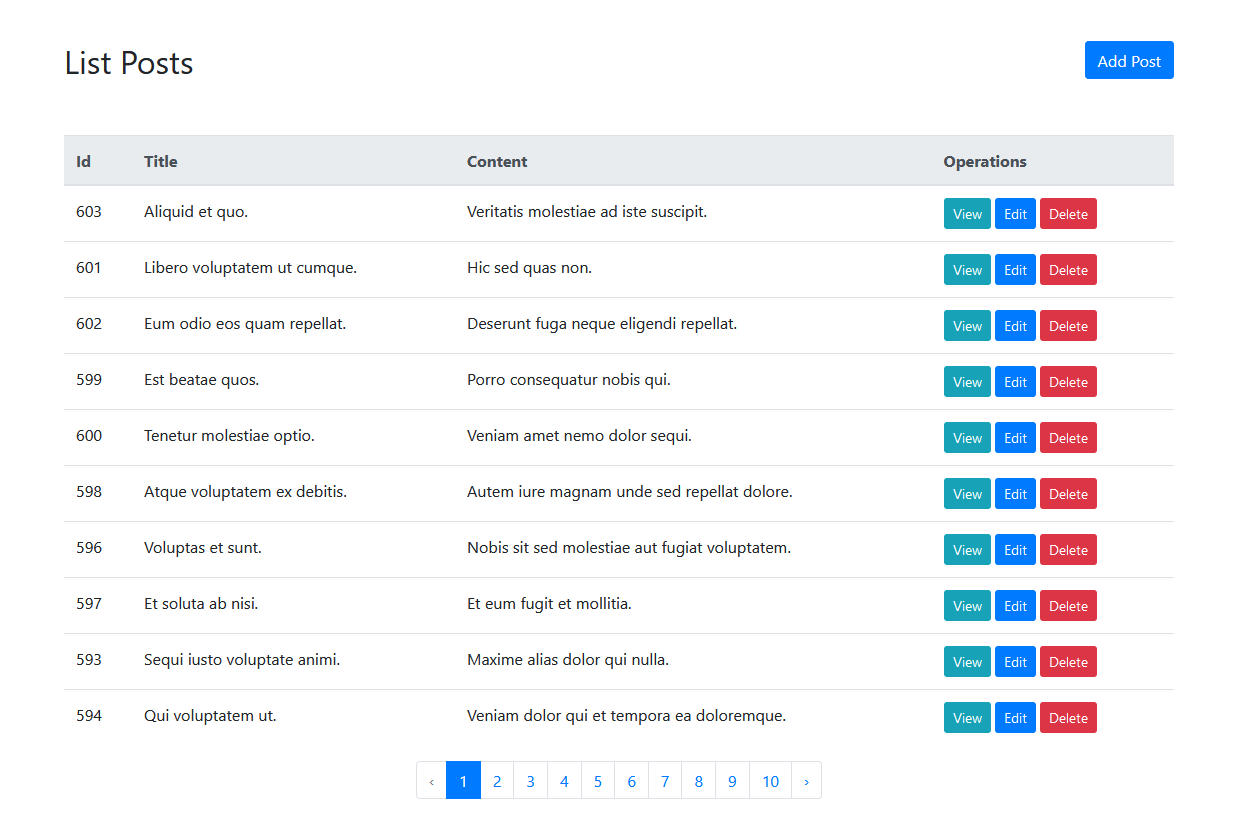Select page 7 in the pagination bar
The width and height of the screenshot is (1239, 825).
(x=665, y=781)
